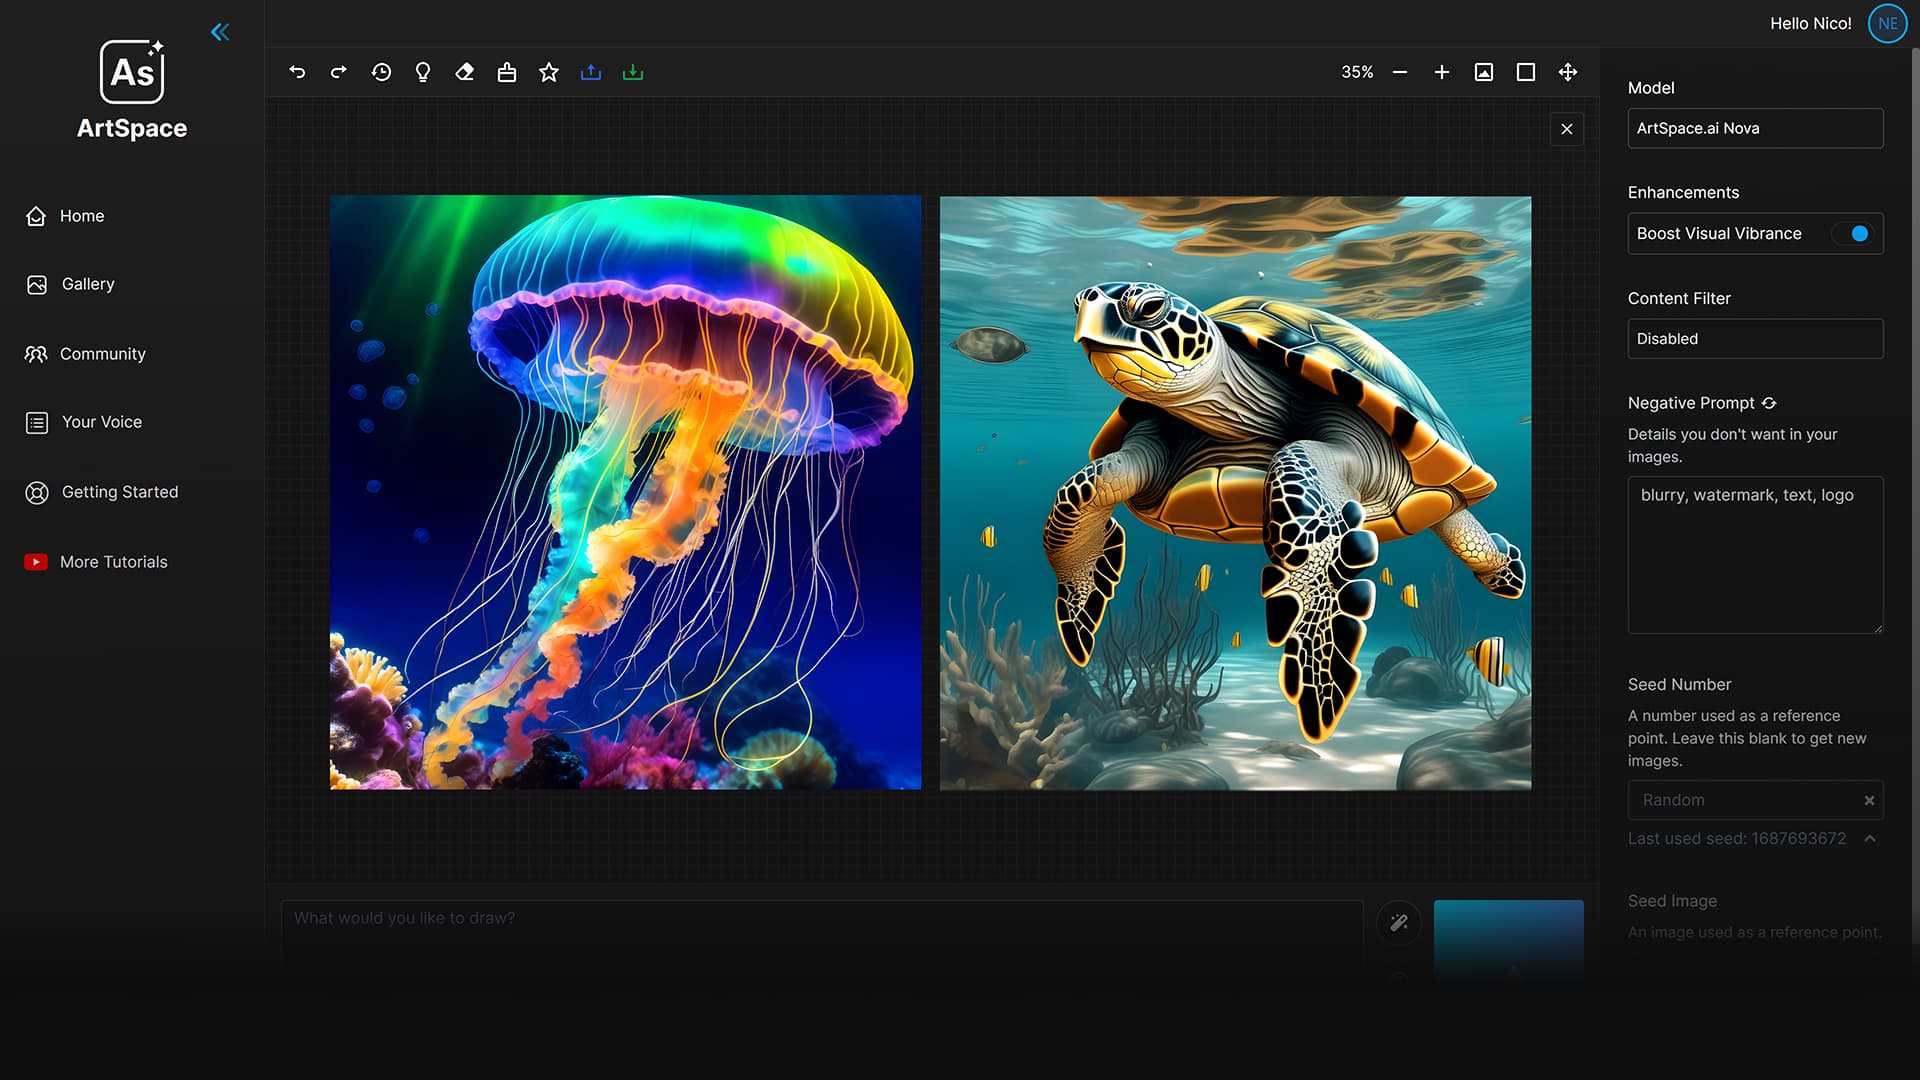Click the green download icon
This screenshot has height=1080, width=1920.
pyautogui.click(x=632, y=72)
